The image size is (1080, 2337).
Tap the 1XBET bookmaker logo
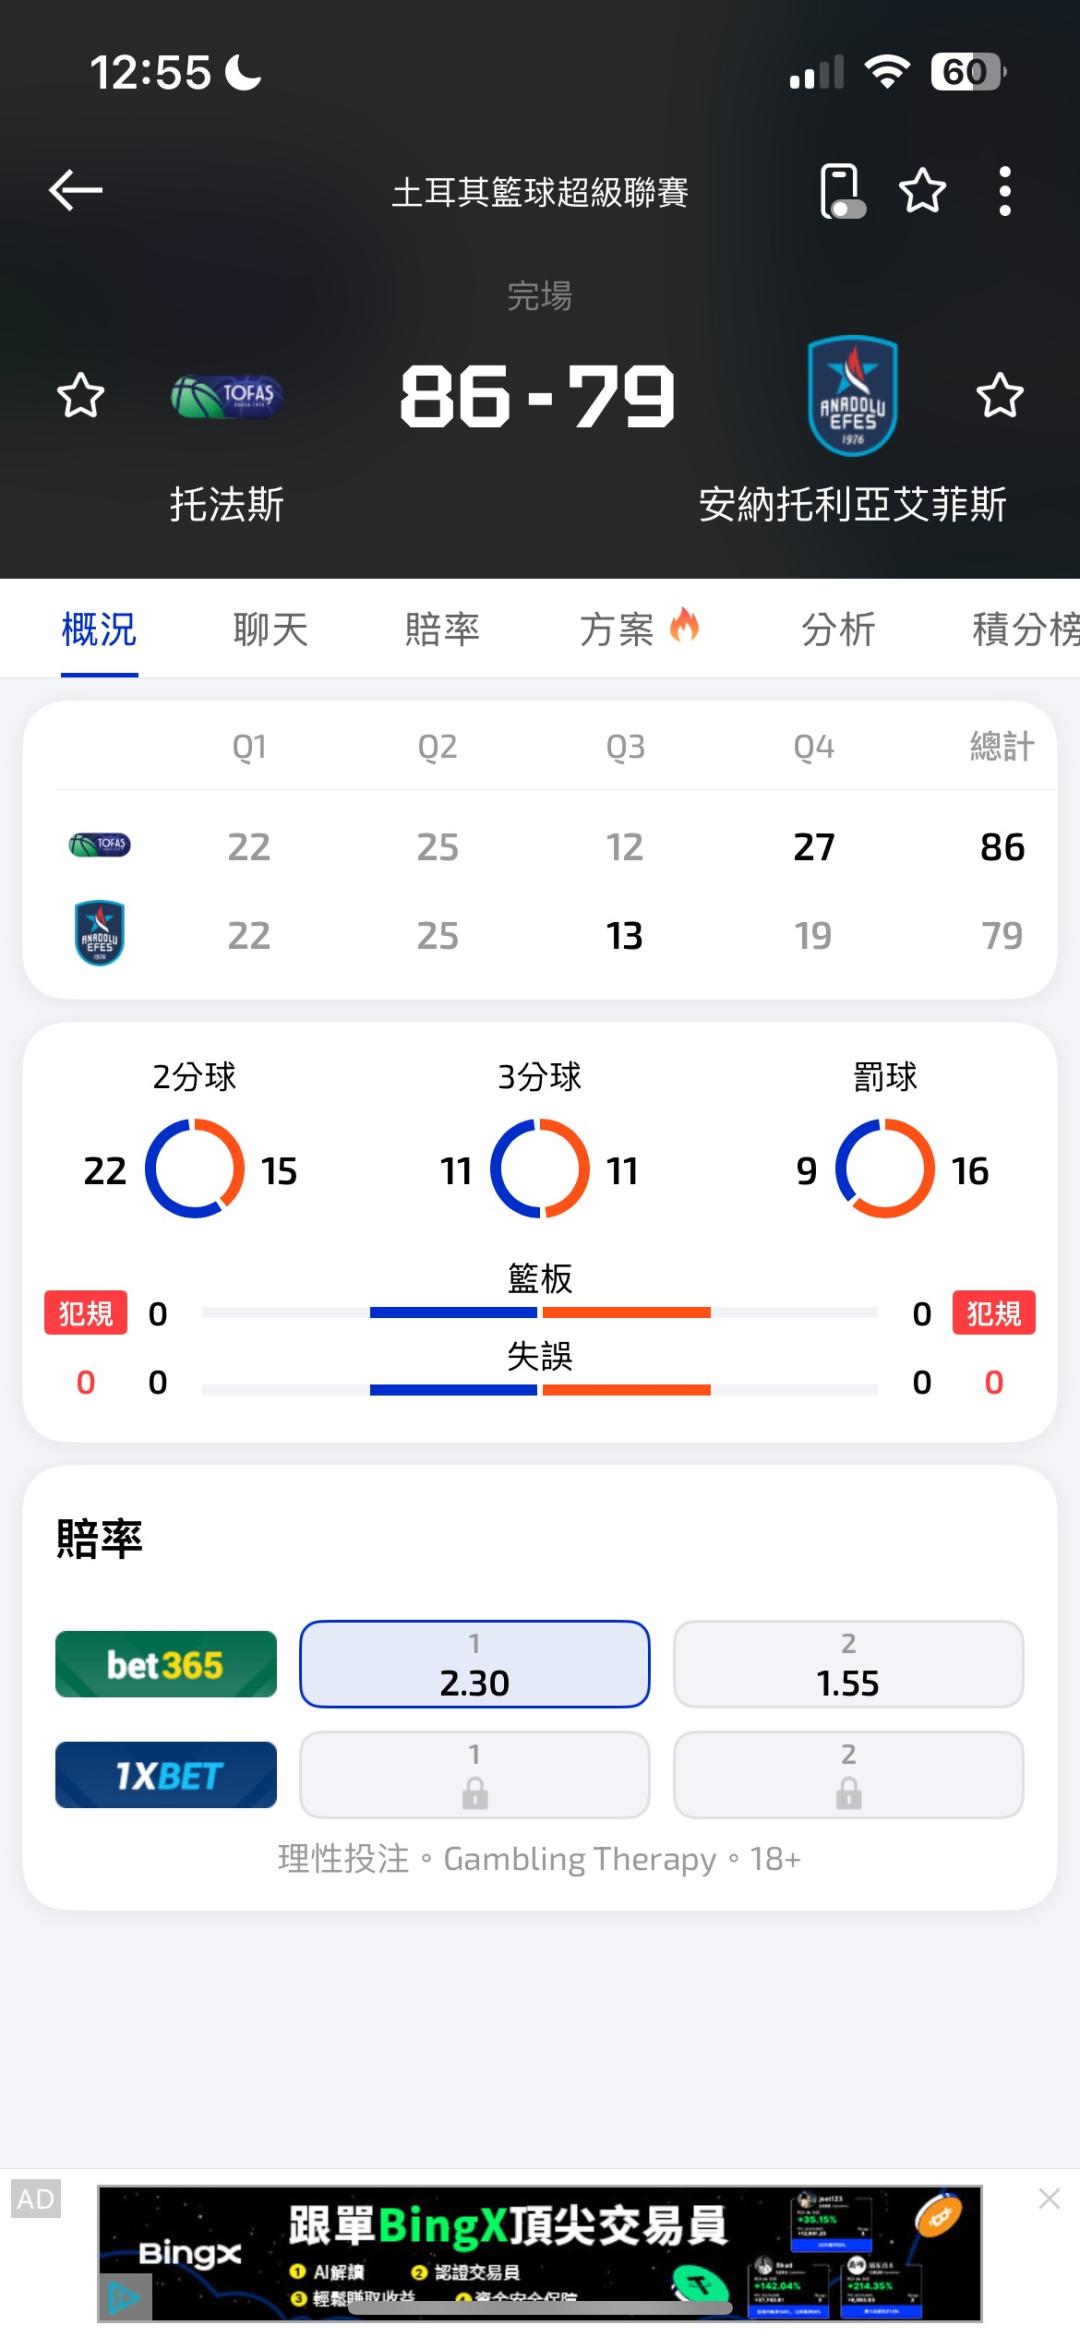coord(166,1775)
